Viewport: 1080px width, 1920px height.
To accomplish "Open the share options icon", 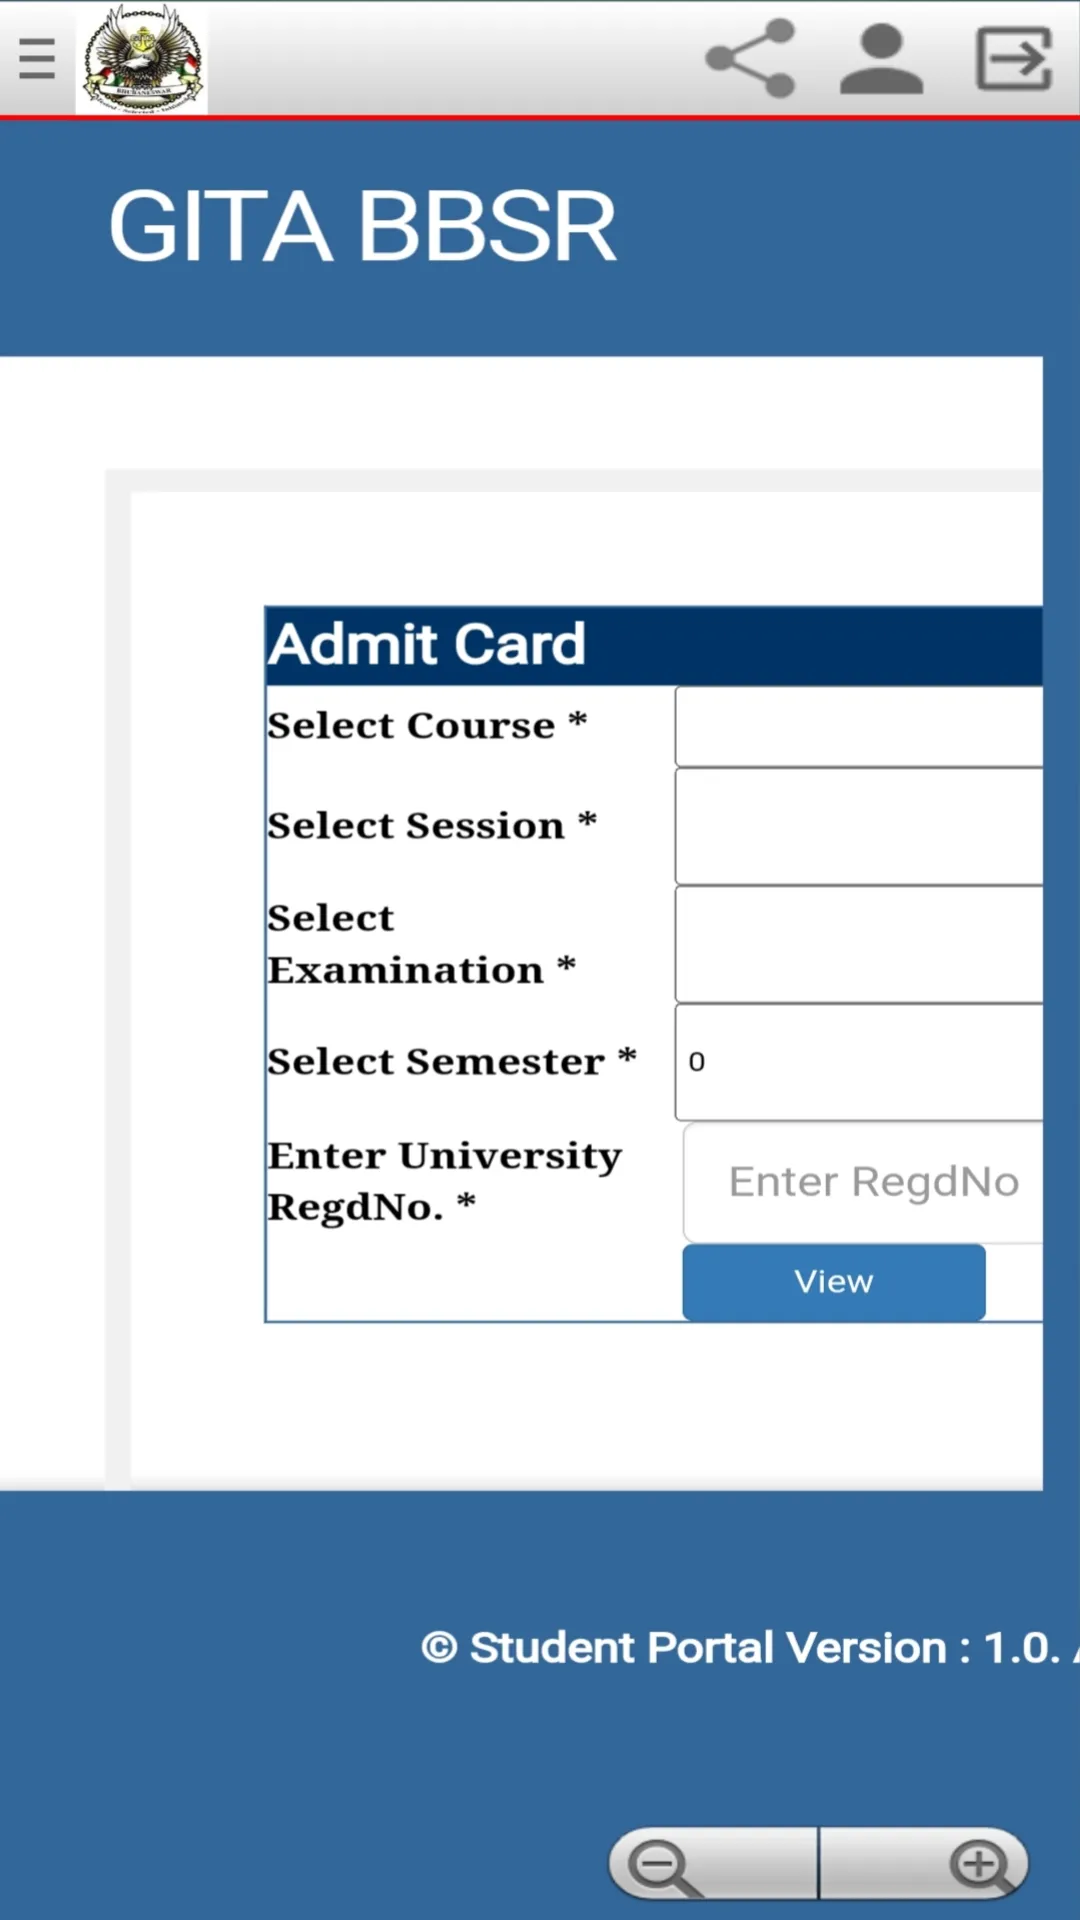I will coord(751,58).
